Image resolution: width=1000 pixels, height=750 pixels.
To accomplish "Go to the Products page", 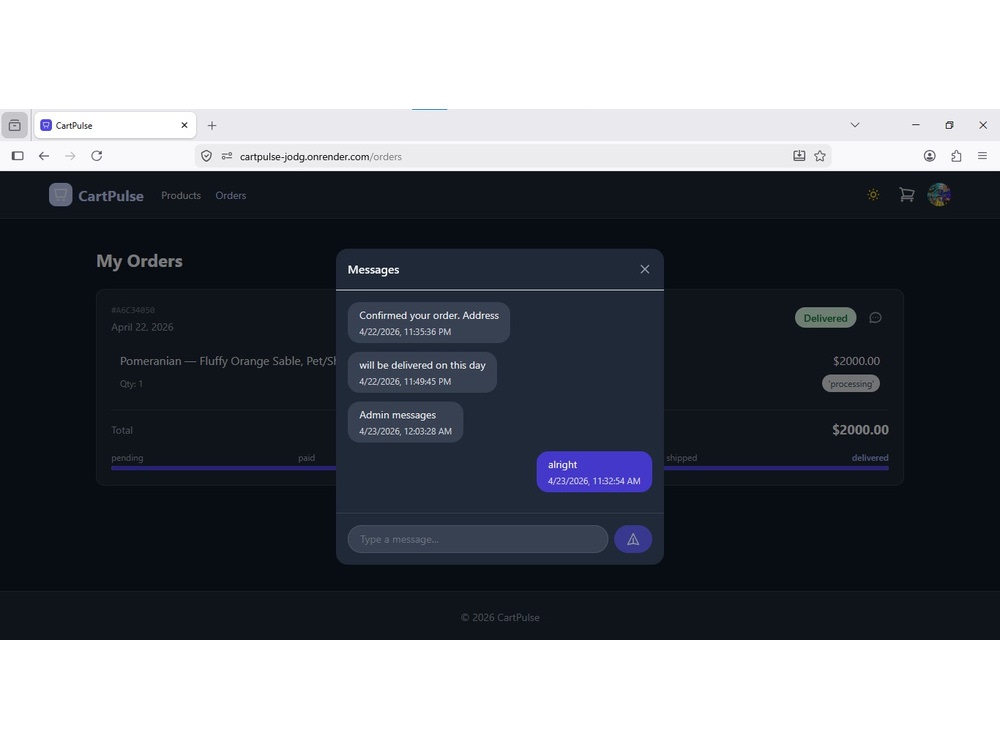I will [x=181, y=195].
